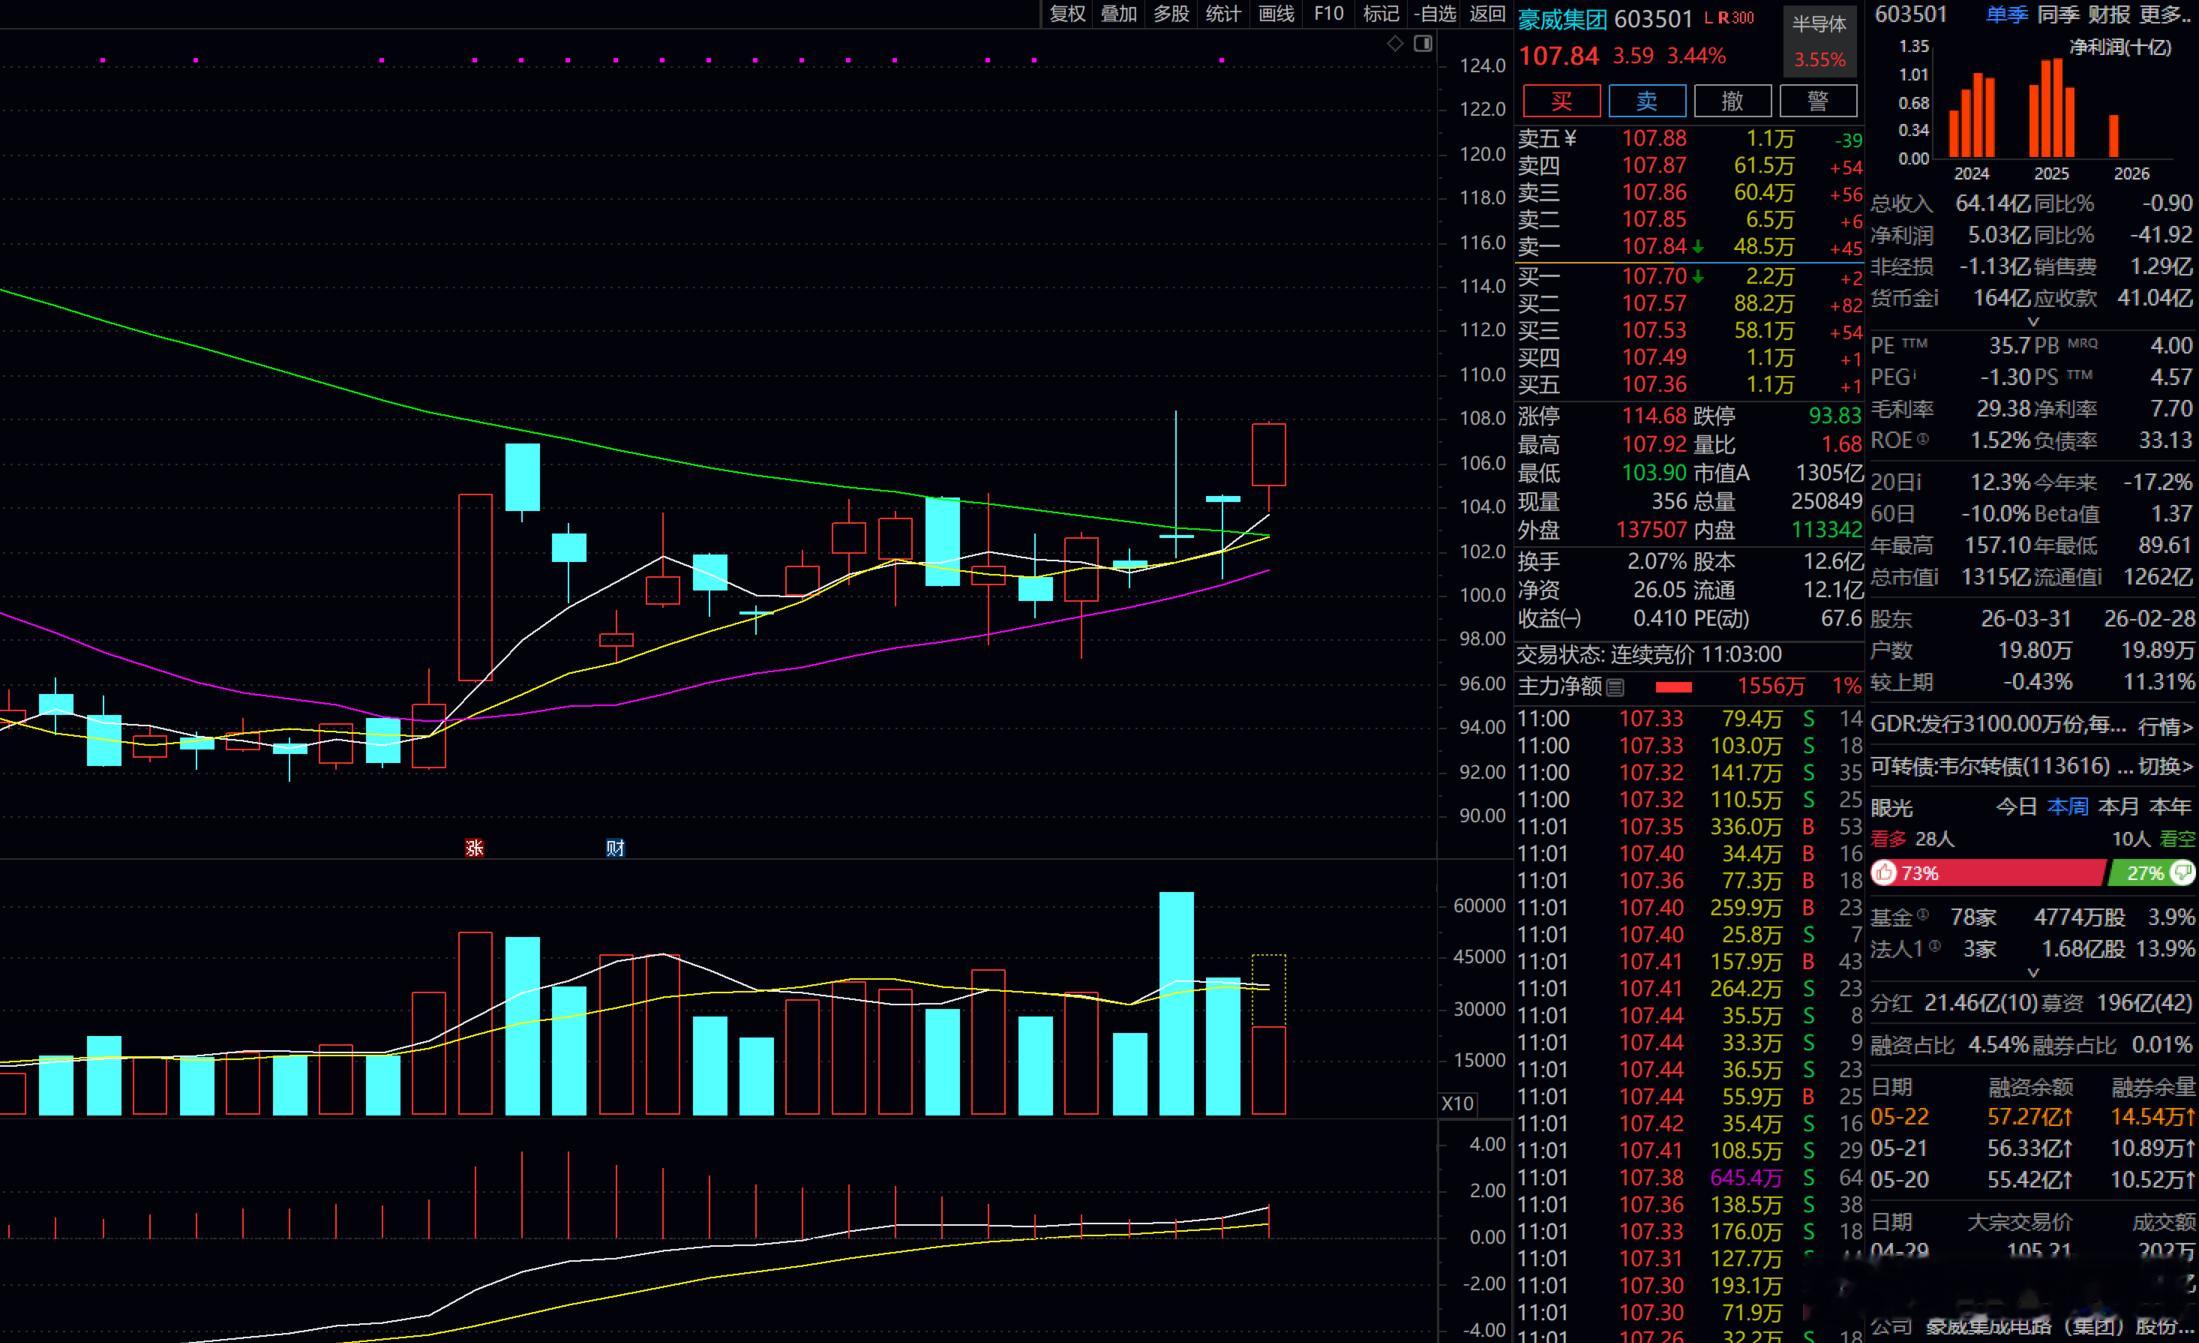Click the thumbs-up 看多 vote icon
The height and width of the screenshot is (1343, 2199).
[1884, 873]
